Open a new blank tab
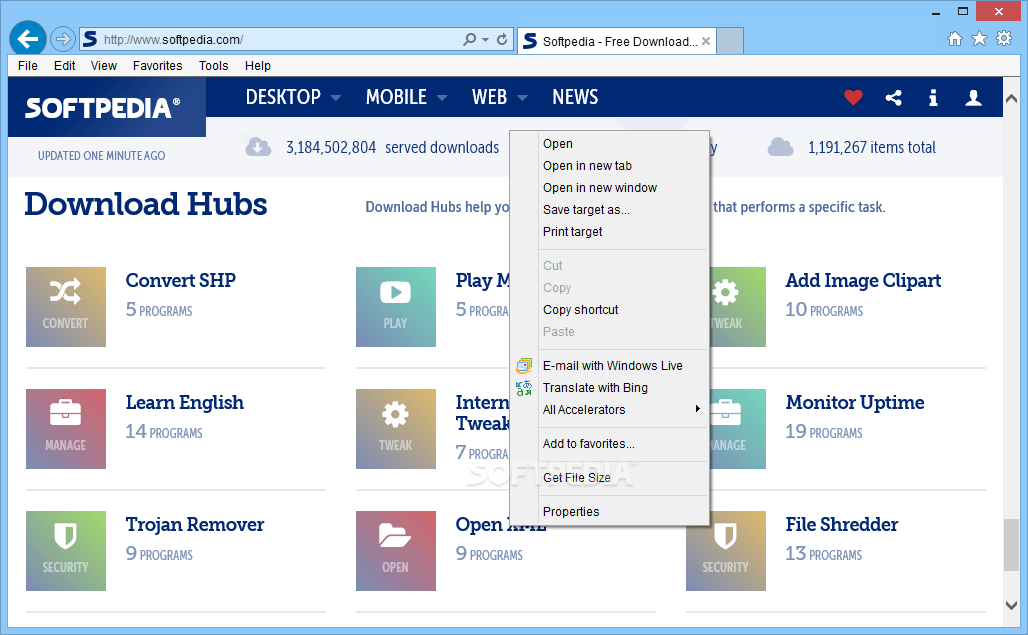1028x635 pixels. pos(730,41)
